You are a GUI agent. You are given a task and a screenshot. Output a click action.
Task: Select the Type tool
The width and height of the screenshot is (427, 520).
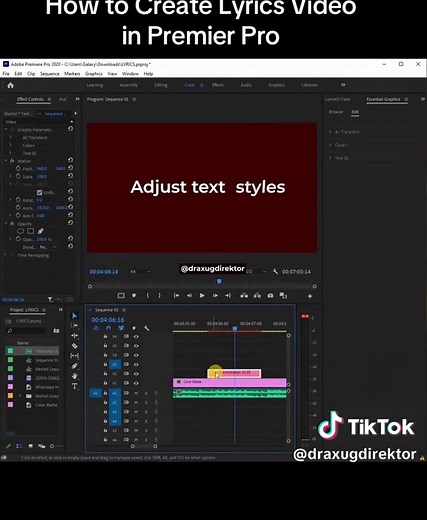tap(74, 386)
